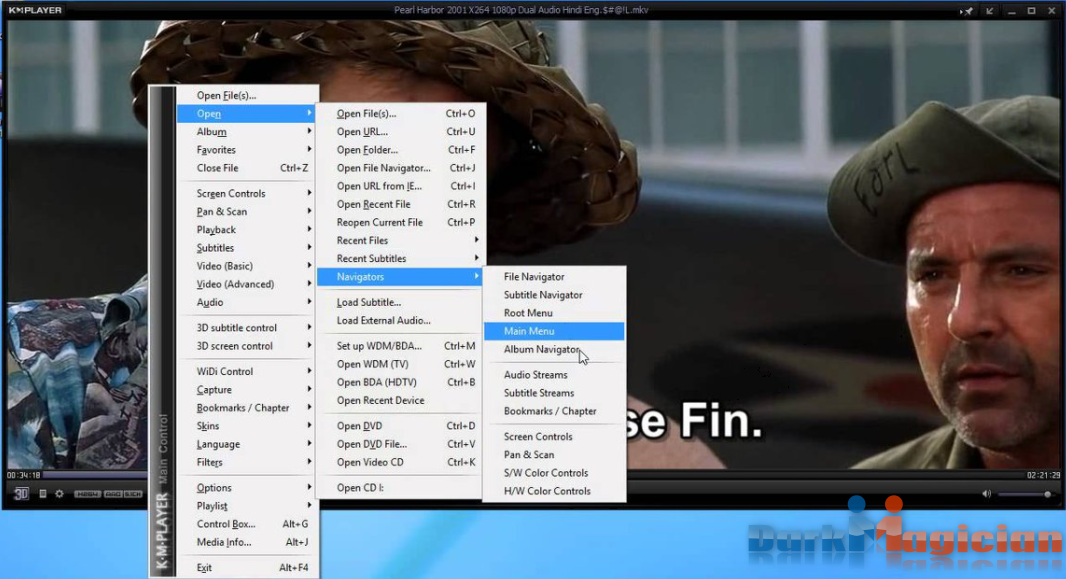Choose Set up WDM/BDA... entry
This screenshot has width=1066, height=579.
point(400,346)
